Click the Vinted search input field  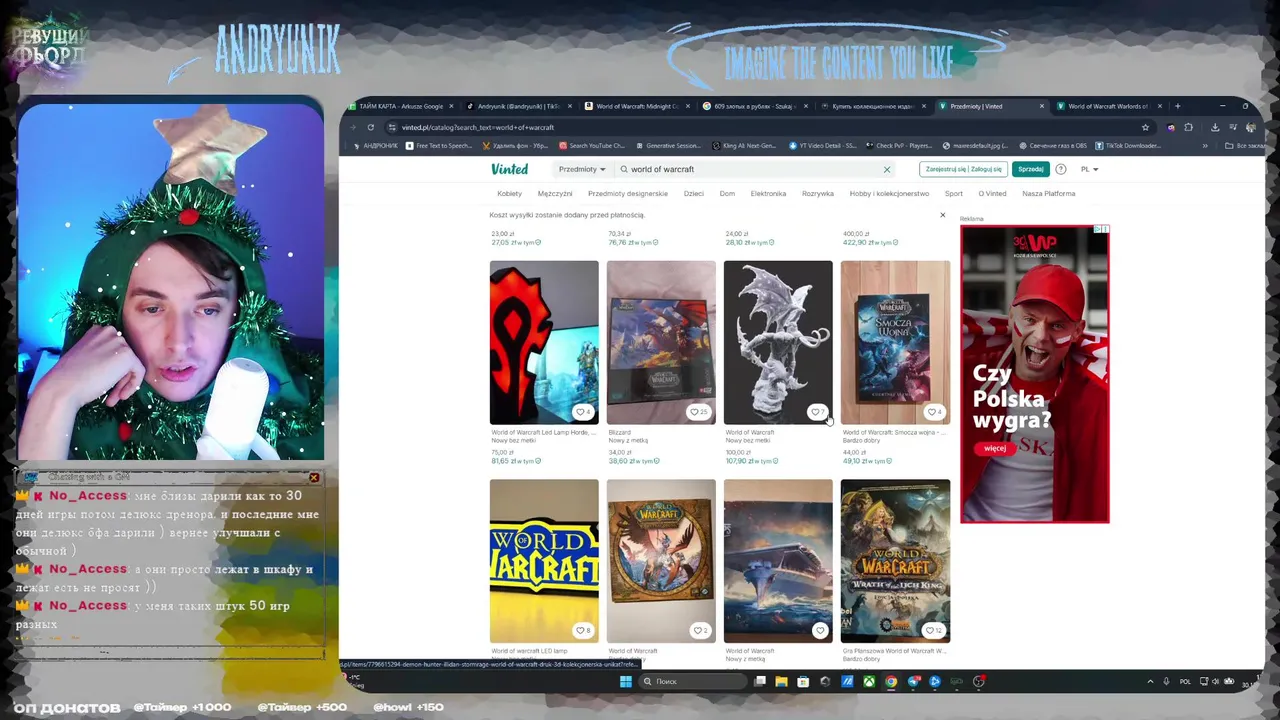[x=755, y=170]
